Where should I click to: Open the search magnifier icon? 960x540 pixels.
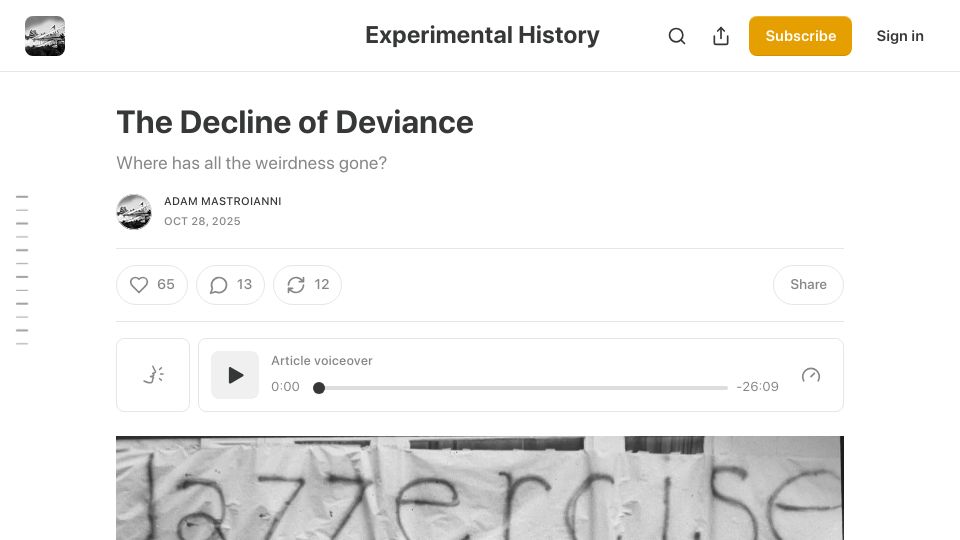click(677, 36)
